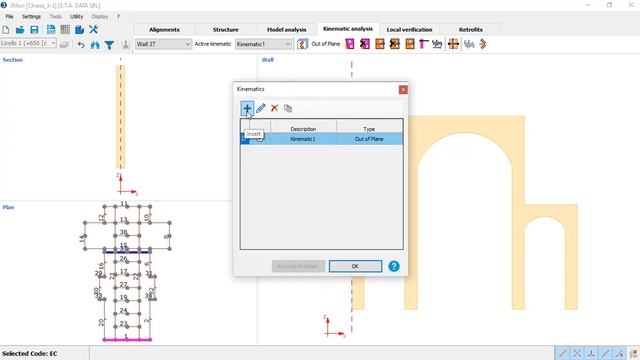
Task: Click the red X delete icon in Kinematics dialog
Action: pos(274,108)
